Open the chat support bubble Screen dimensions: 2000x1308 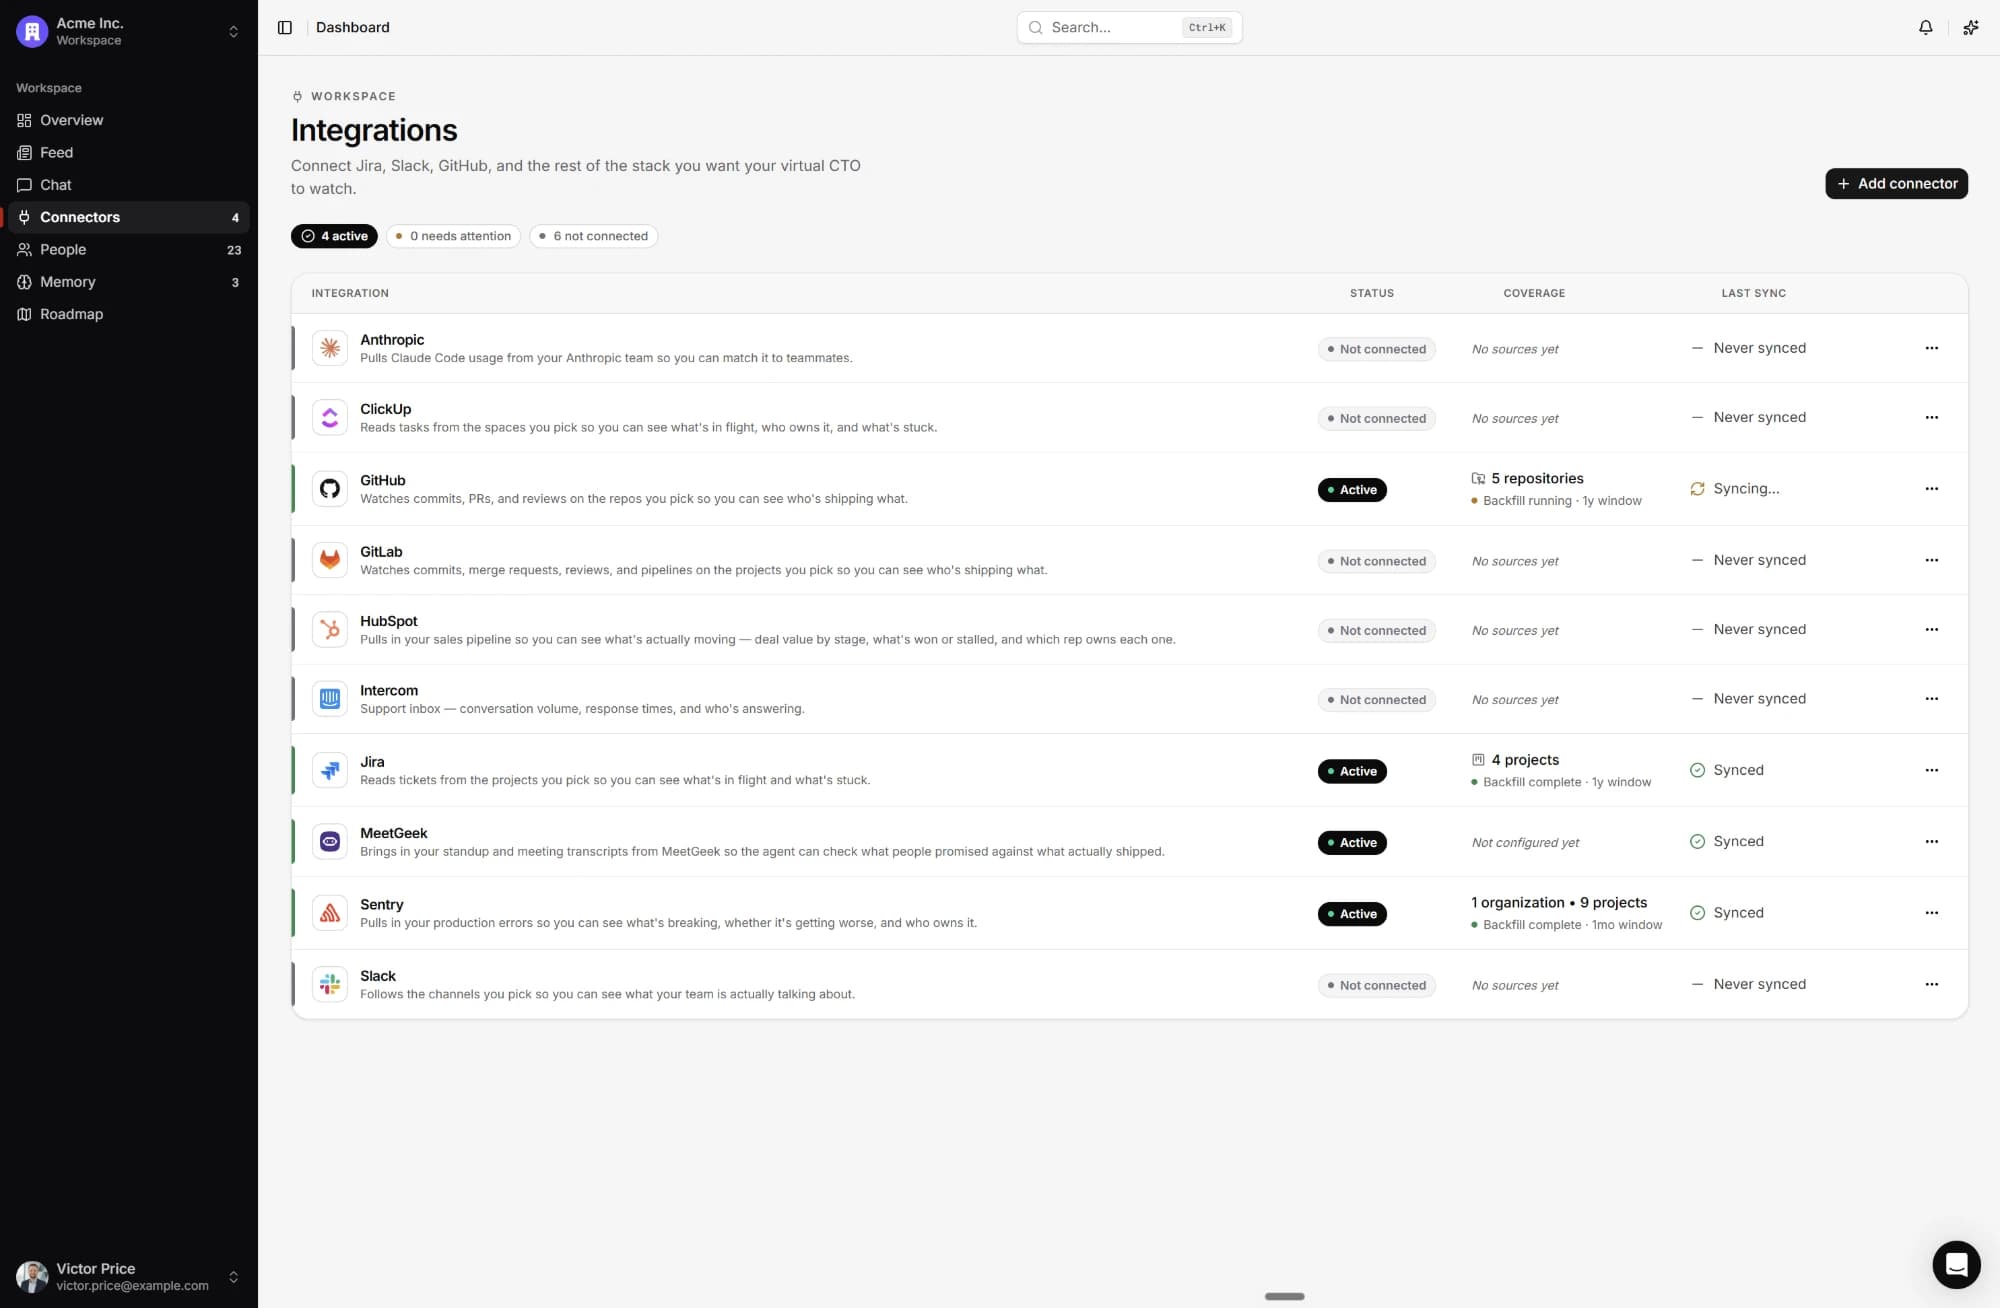pos(1957,1265)
